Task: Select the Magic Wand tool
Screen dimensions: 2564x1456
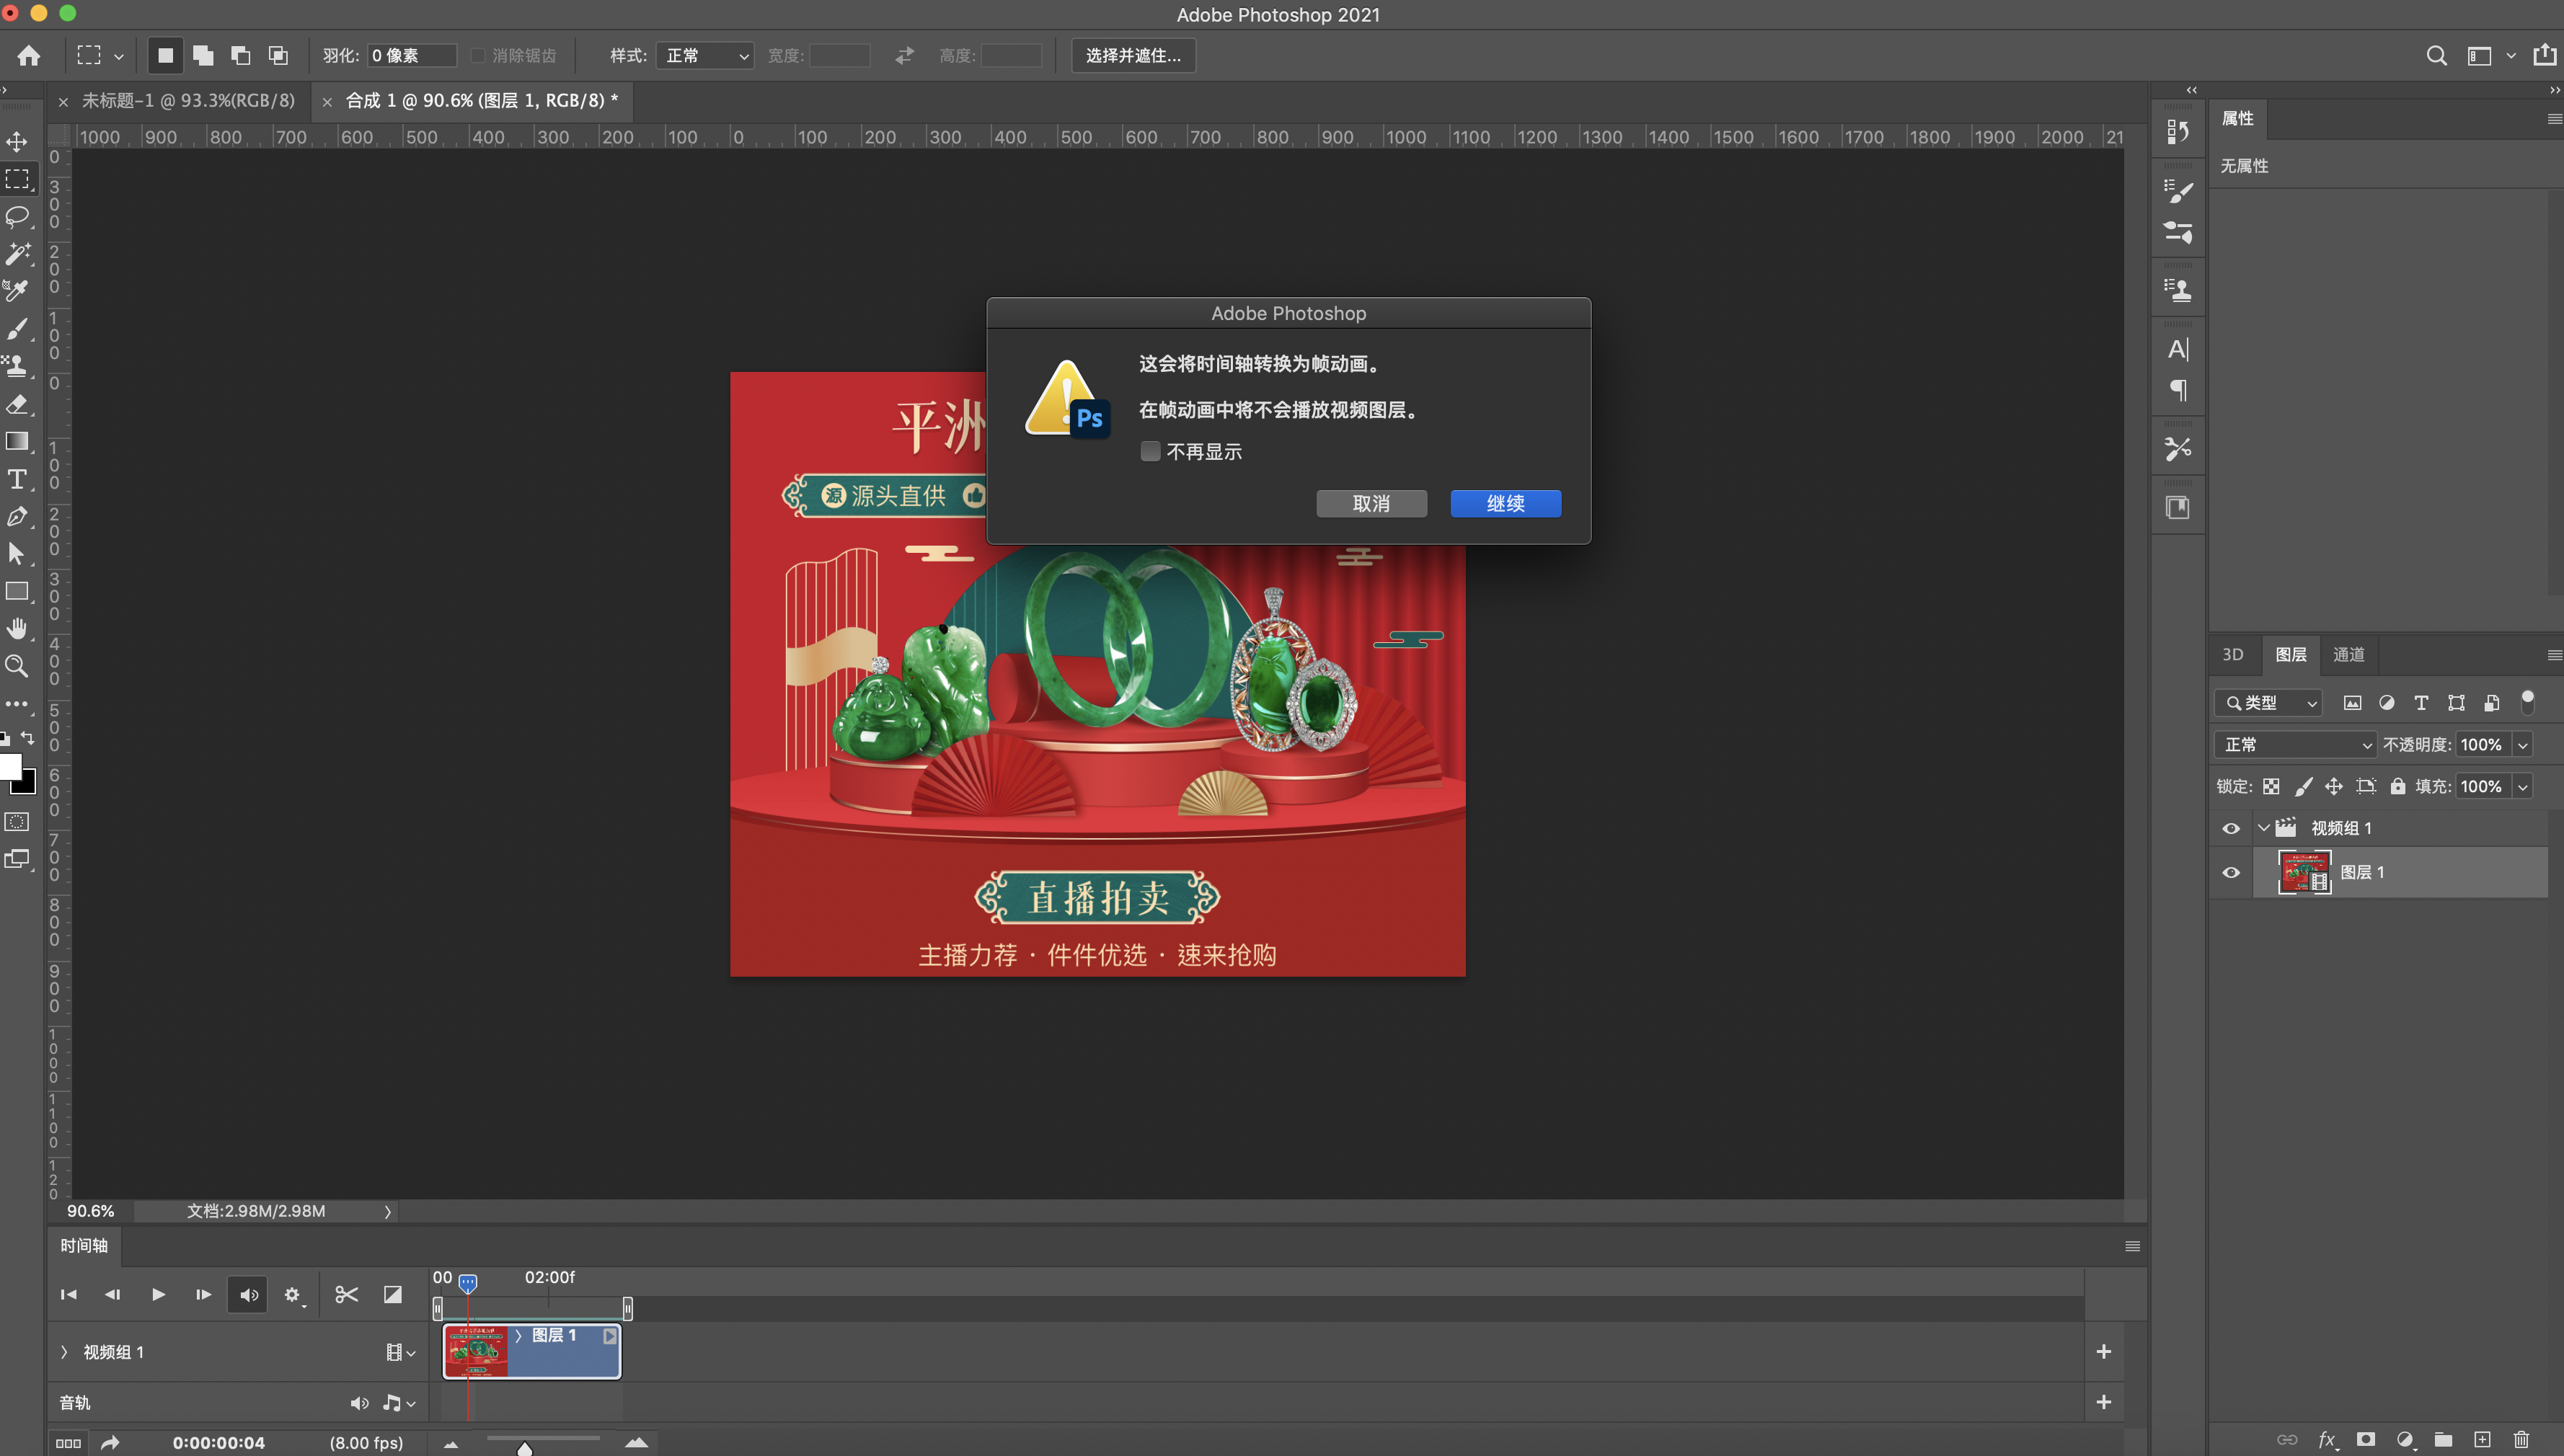Action: tap(17, 253)
